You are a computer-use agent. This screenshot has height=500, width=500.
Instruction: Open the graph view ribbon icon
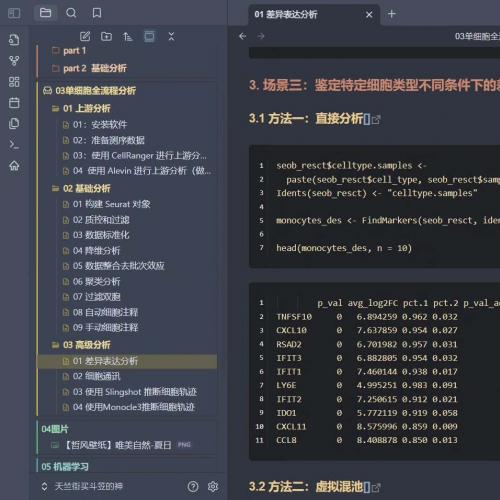click(x=14, y=61)
